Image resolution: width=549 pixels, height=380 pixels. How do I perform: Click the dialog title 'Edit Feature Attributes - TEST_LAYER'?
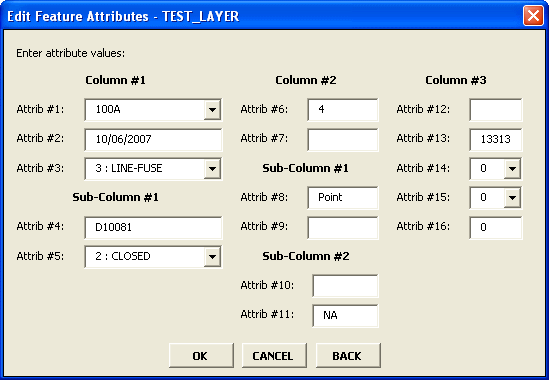pyautogui.click(x=123, y=16)
